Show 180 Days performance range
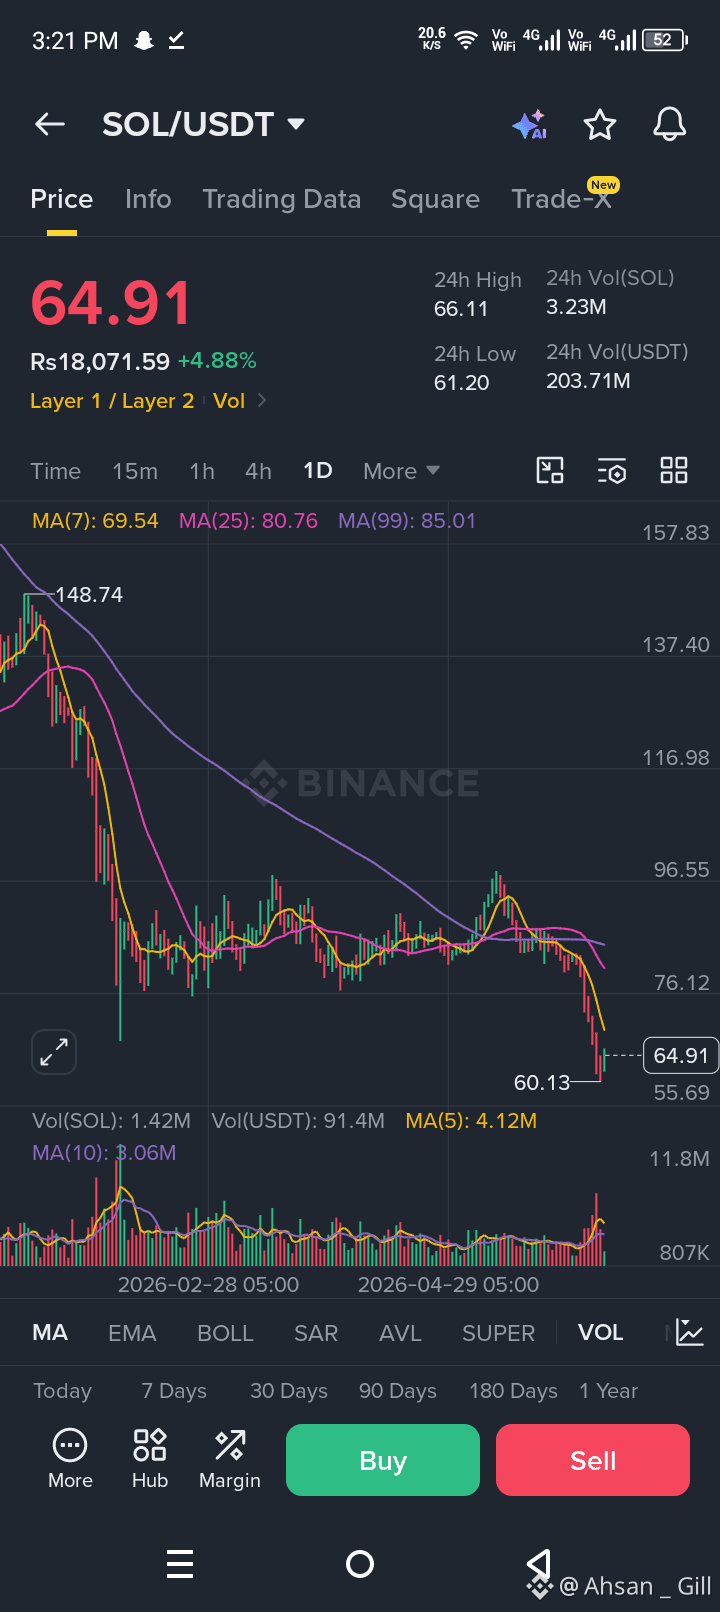 coord(513,1391)
